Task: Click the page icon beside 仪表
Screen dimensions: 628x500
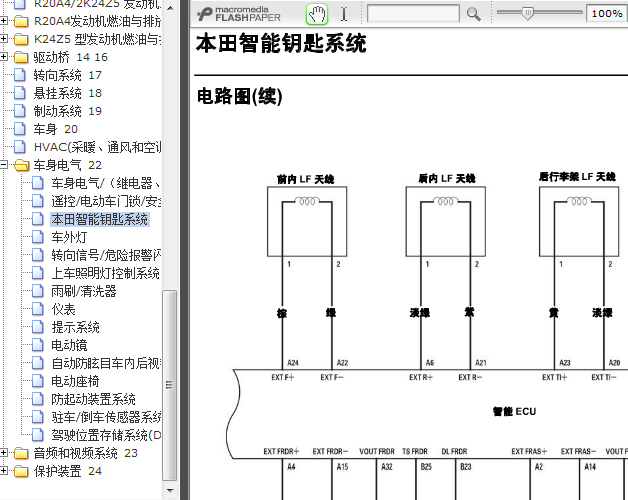Action: (38, 309)
